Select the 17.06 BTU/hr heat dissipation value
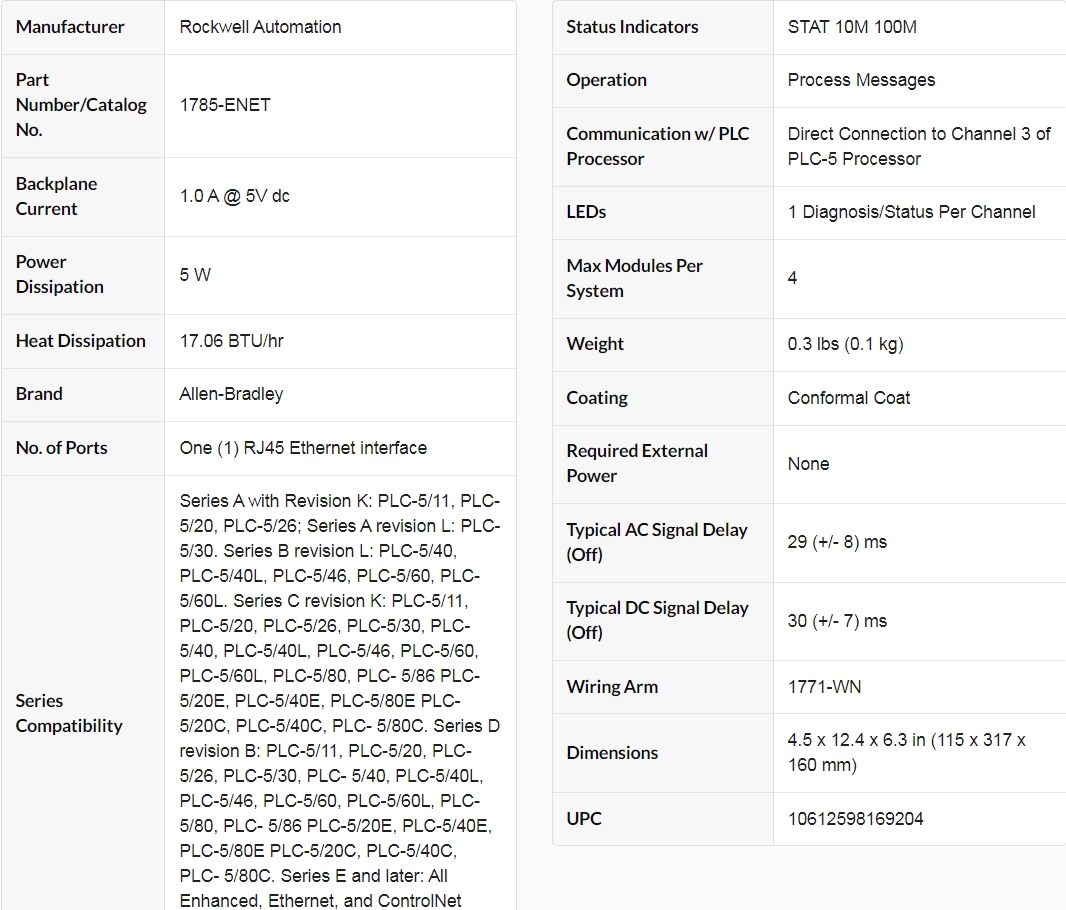Screen dimensions: 1066x910 [231, 341]
